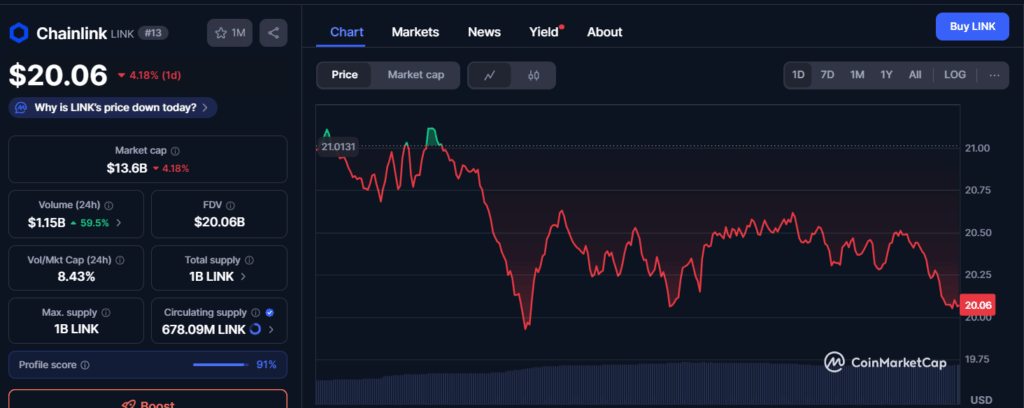
Task: Click the CoinMarketCap logo on chart
Action: coord(885,363)
